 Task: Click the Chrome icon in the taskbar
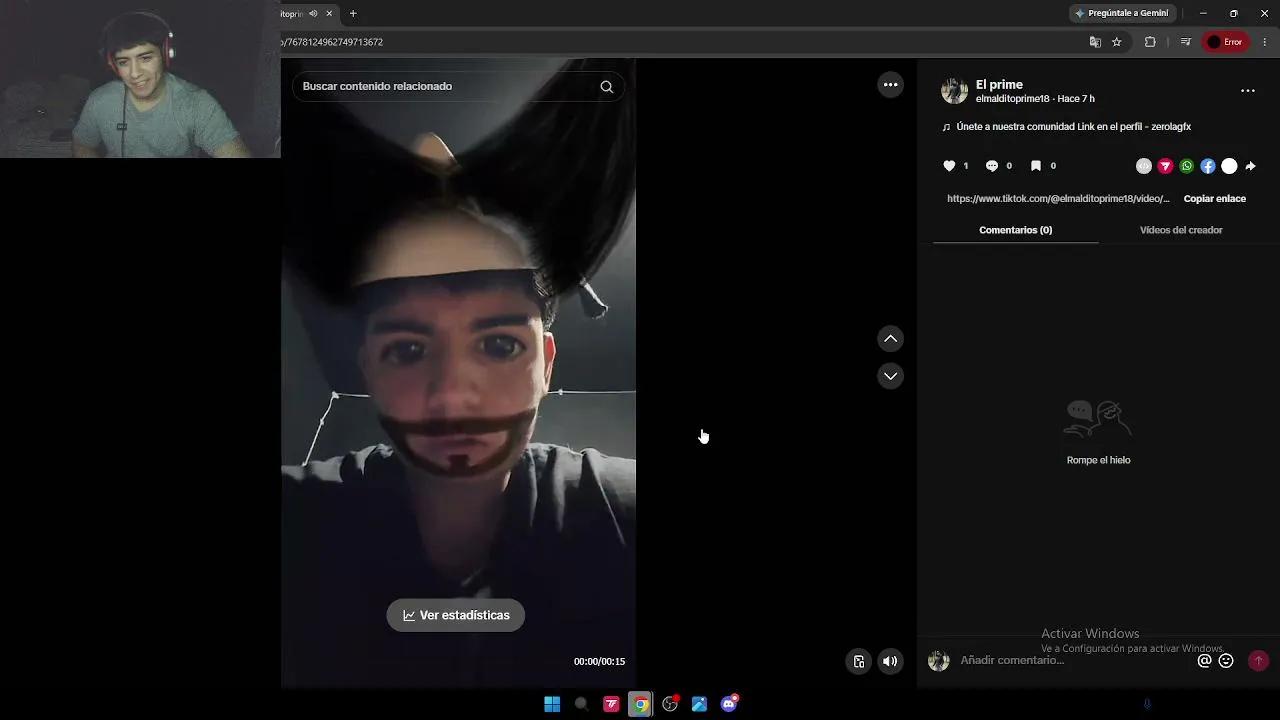click(x=641, y=704)
